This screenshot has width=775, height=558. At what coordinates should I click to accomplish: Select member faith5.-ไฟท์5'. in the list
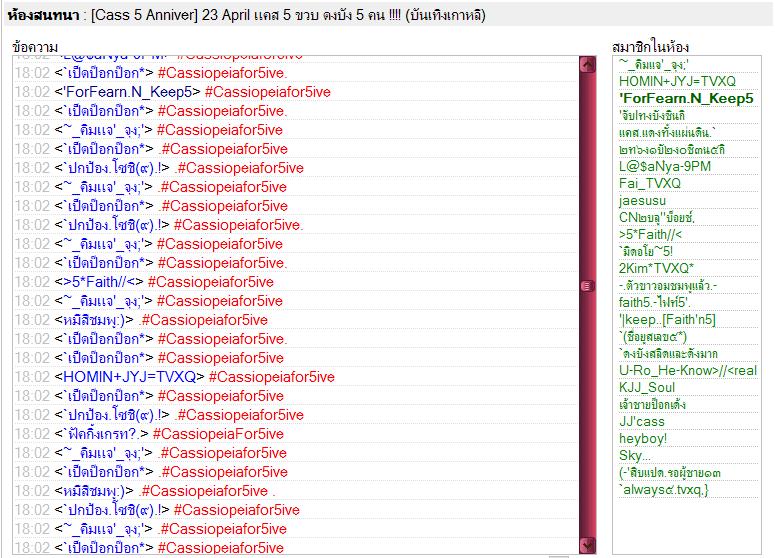tap(654, 302)
